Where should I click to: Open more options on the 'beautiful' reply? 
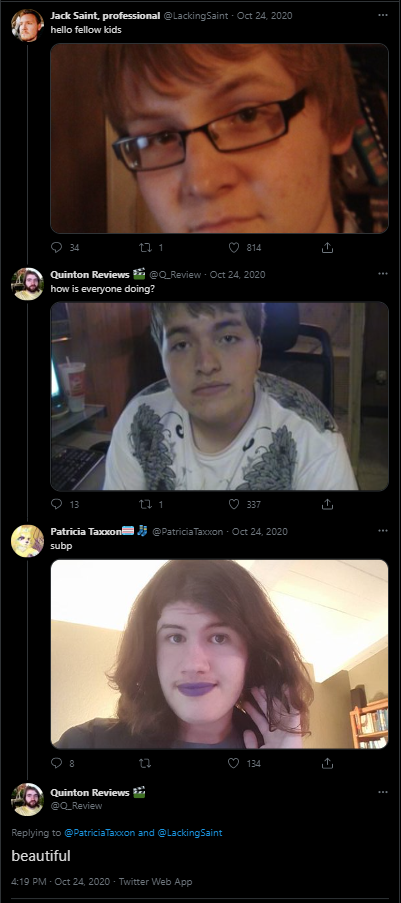click(x=383, y=792)
